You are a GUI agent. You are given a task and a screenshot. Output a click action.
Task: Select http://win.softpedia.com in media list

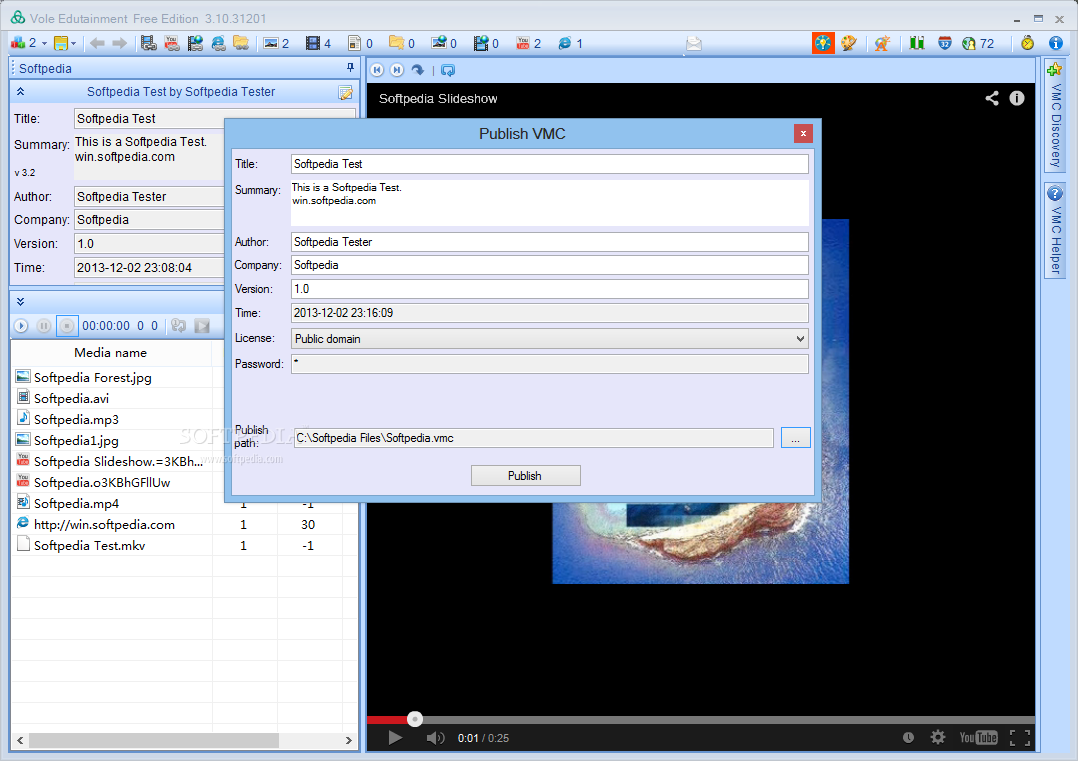tap(104, 525)
